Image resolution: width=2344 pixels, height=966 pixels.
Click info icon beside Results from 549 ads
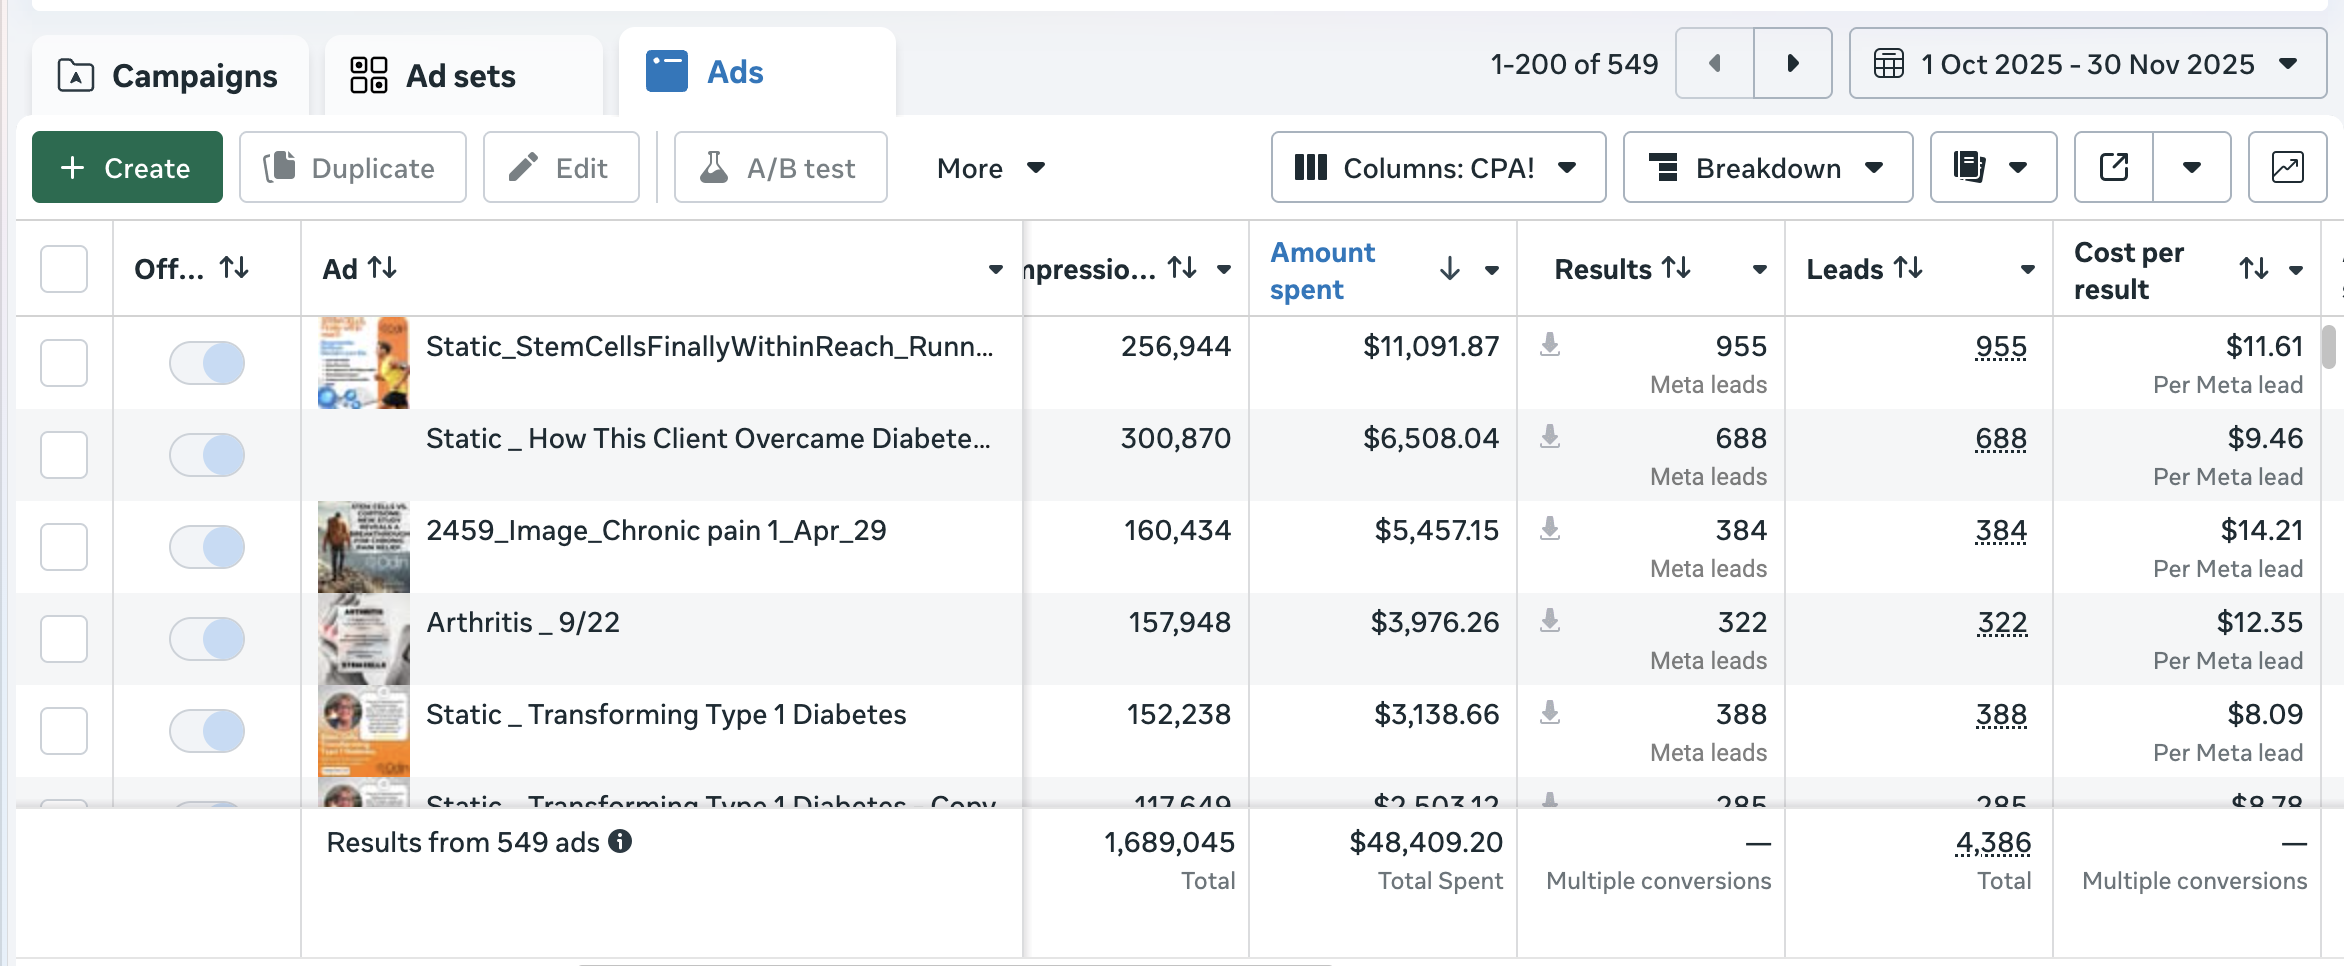620,842
